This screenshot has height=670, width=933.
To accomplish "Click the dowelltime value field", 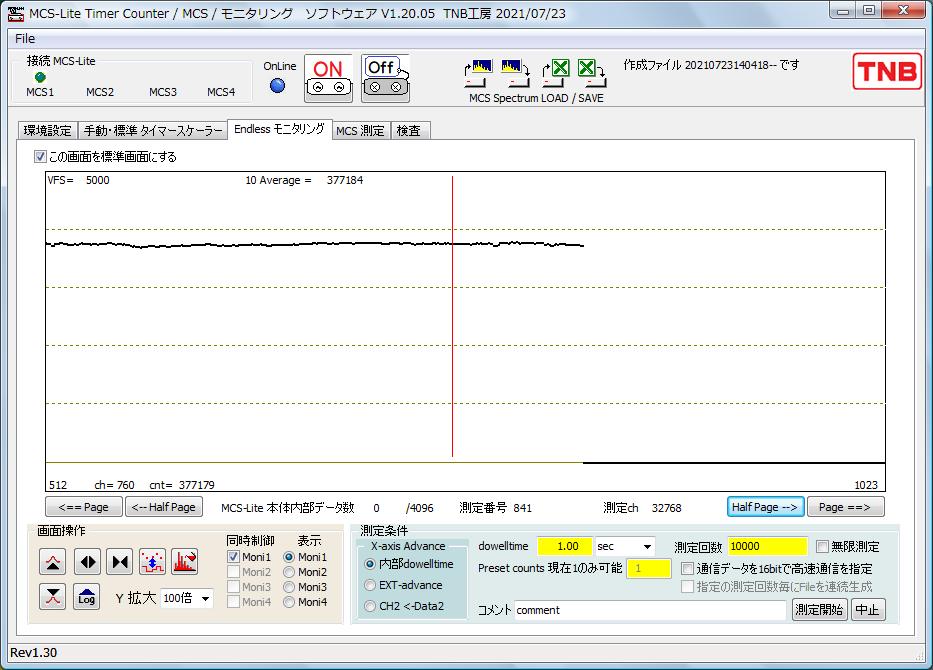I will [565, 546].
